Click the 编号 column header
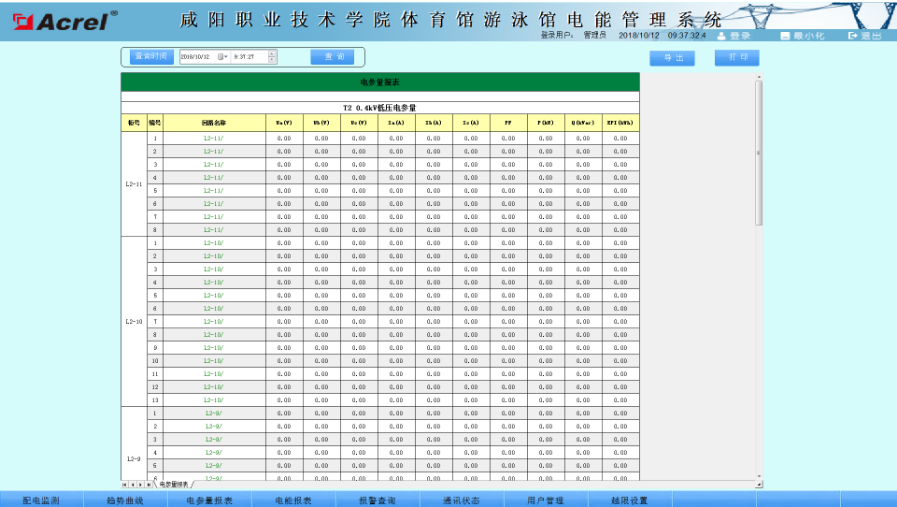The height and width of the screenshot is (507, 897). point(155,123)
